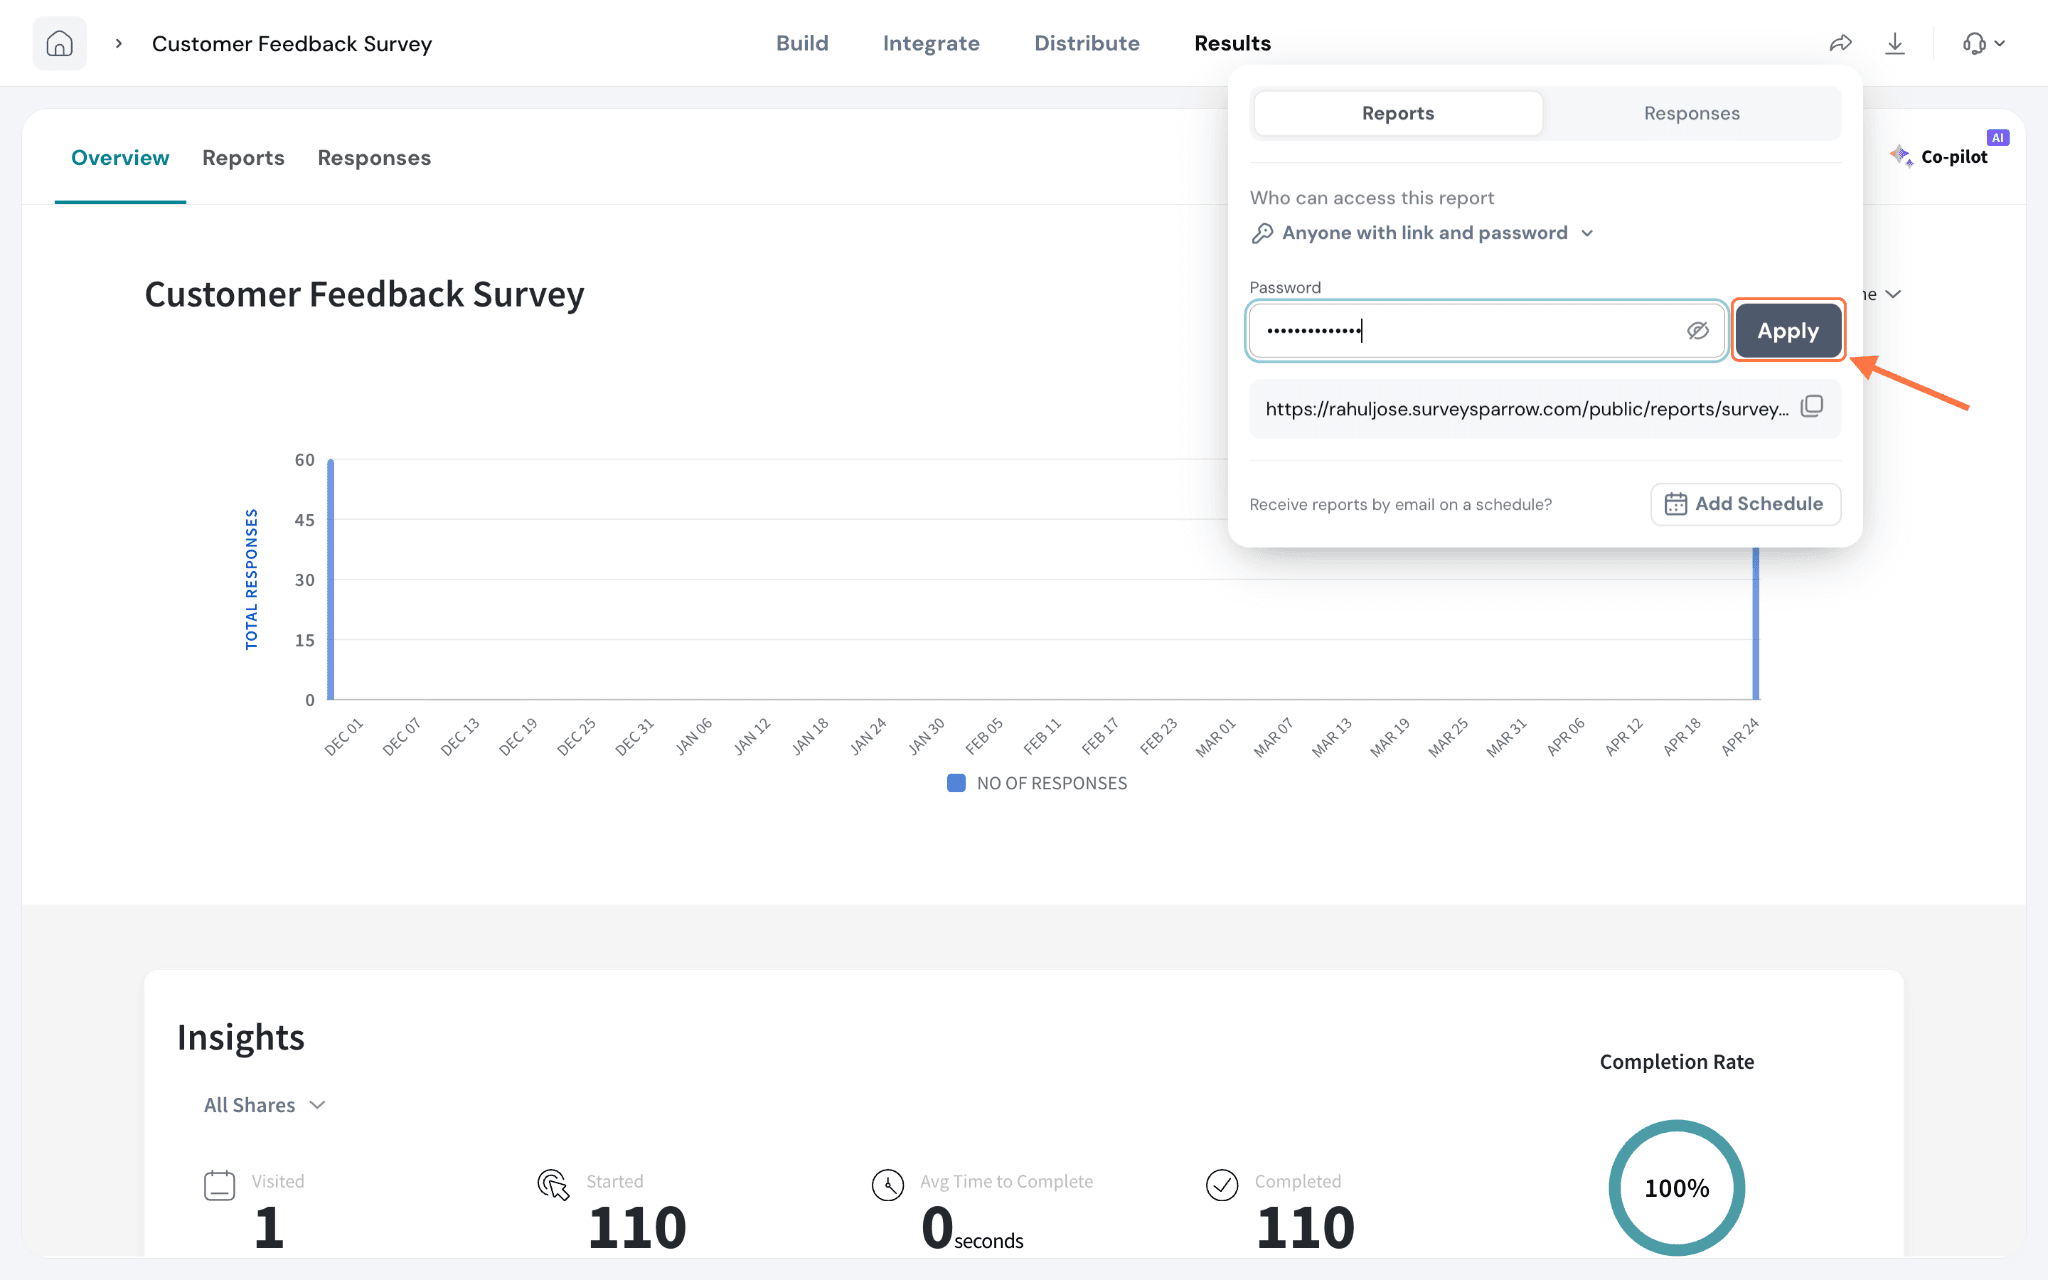Toggle the NO OF RESPONSES legend swatch
The height and width of the screenshot is (1280, 2048).
(956, 783)
